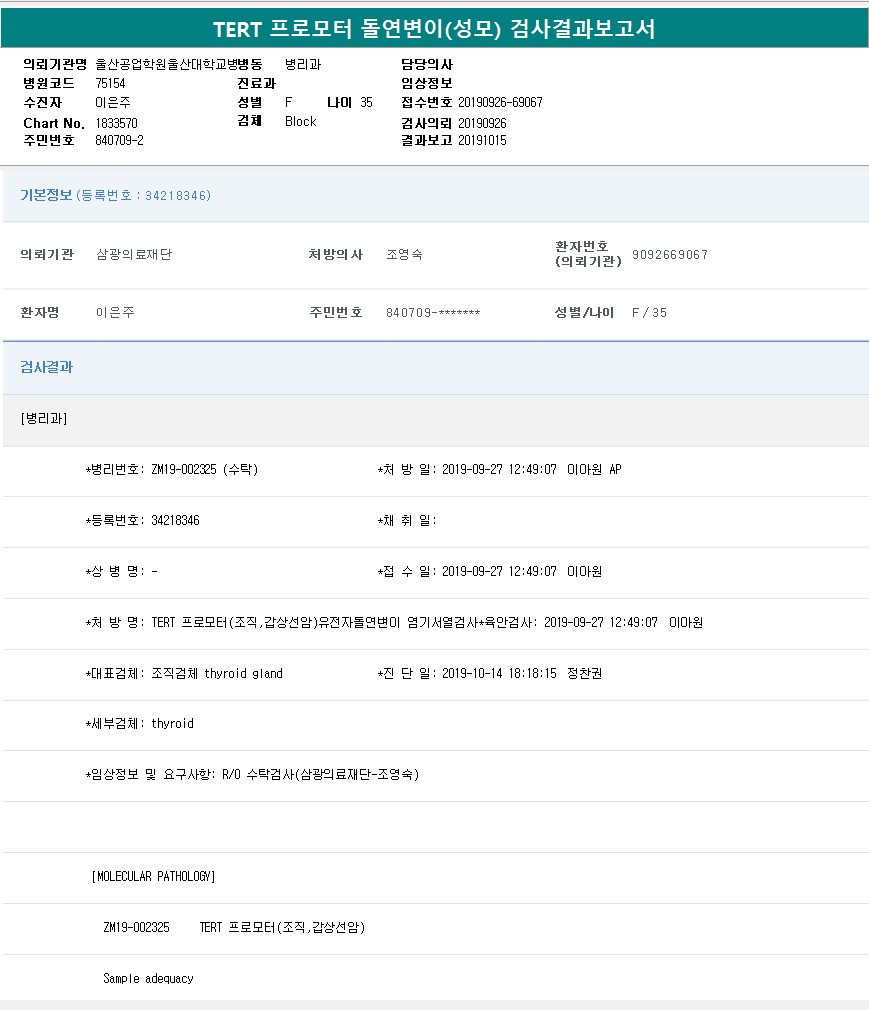Screen dimensions: 869x1010
Task: Select the '[병리과]' row label
Action: tap(44, 419)
